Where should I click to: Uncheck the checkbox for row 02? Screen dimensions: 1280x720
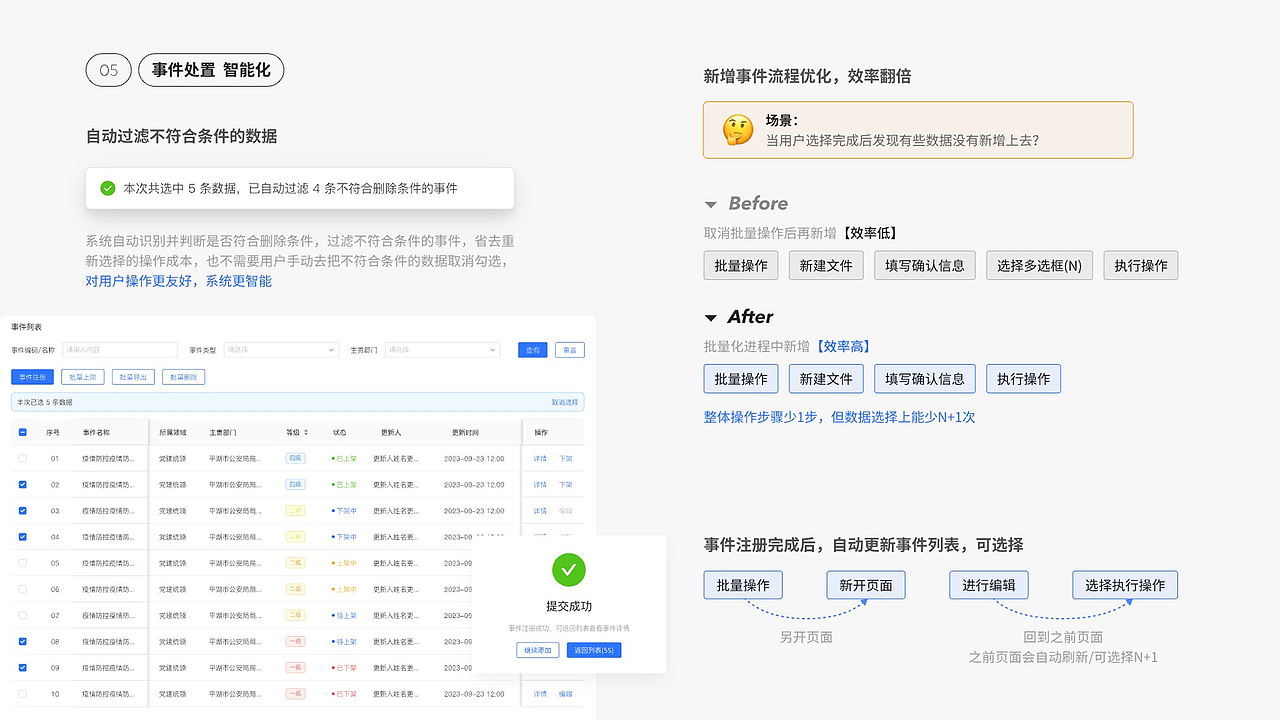point(23,484)
